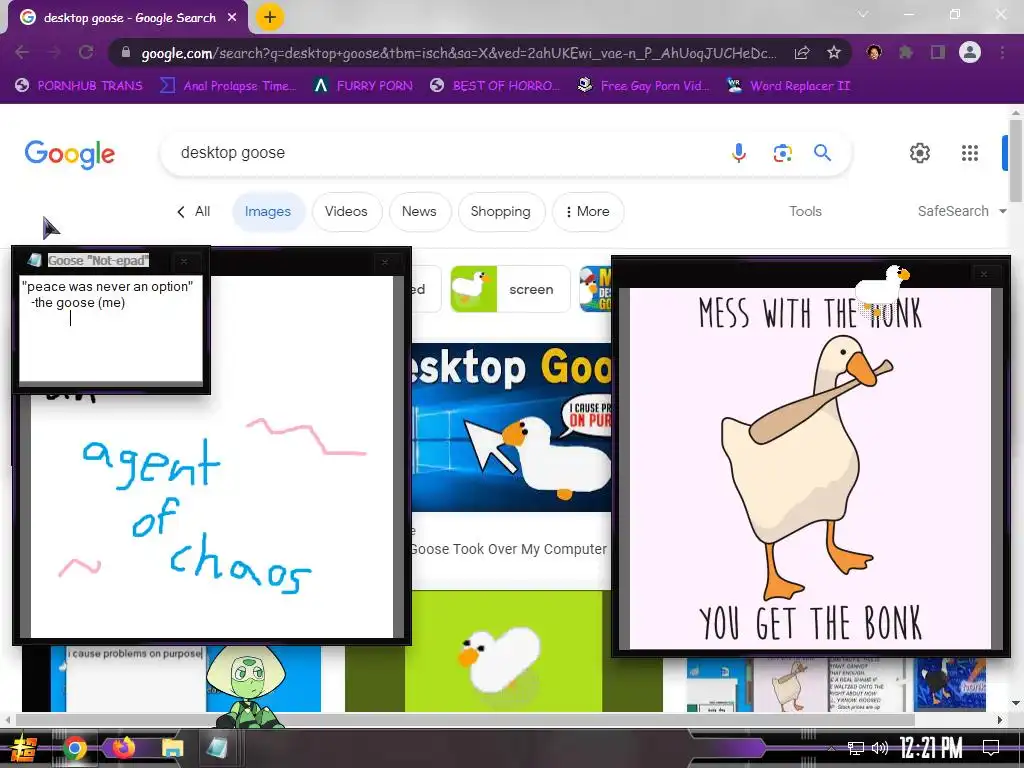The width and height of the screenshot is (1024, 768).
Task: Open the More search filters menu
Action: click(588, 212)
